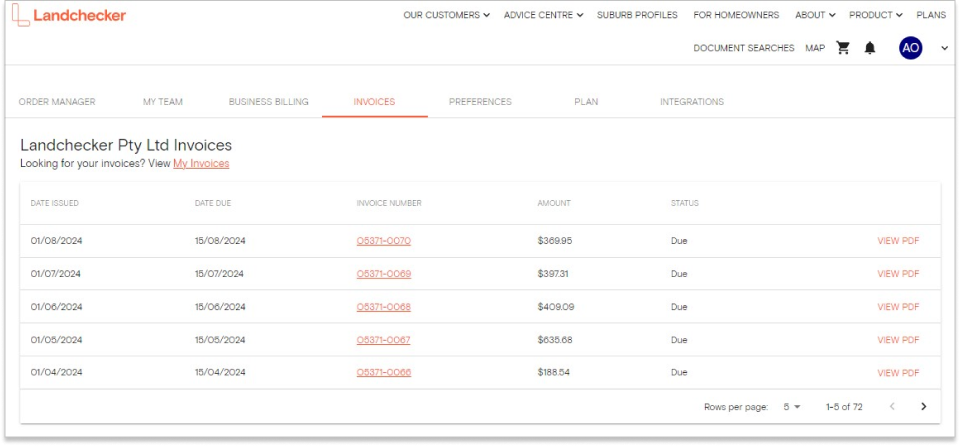Click due date 15/08/2024

(220, 241)
